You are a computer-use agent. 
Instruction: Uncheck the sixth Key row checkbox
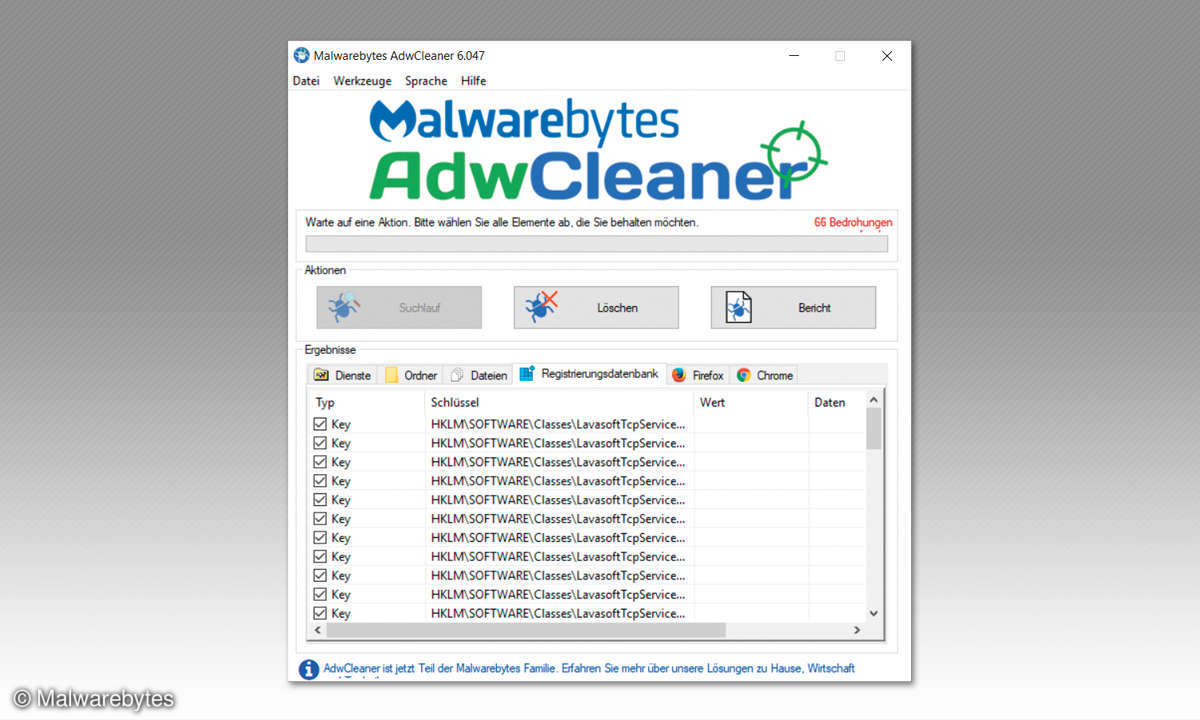tap(320, 519)
